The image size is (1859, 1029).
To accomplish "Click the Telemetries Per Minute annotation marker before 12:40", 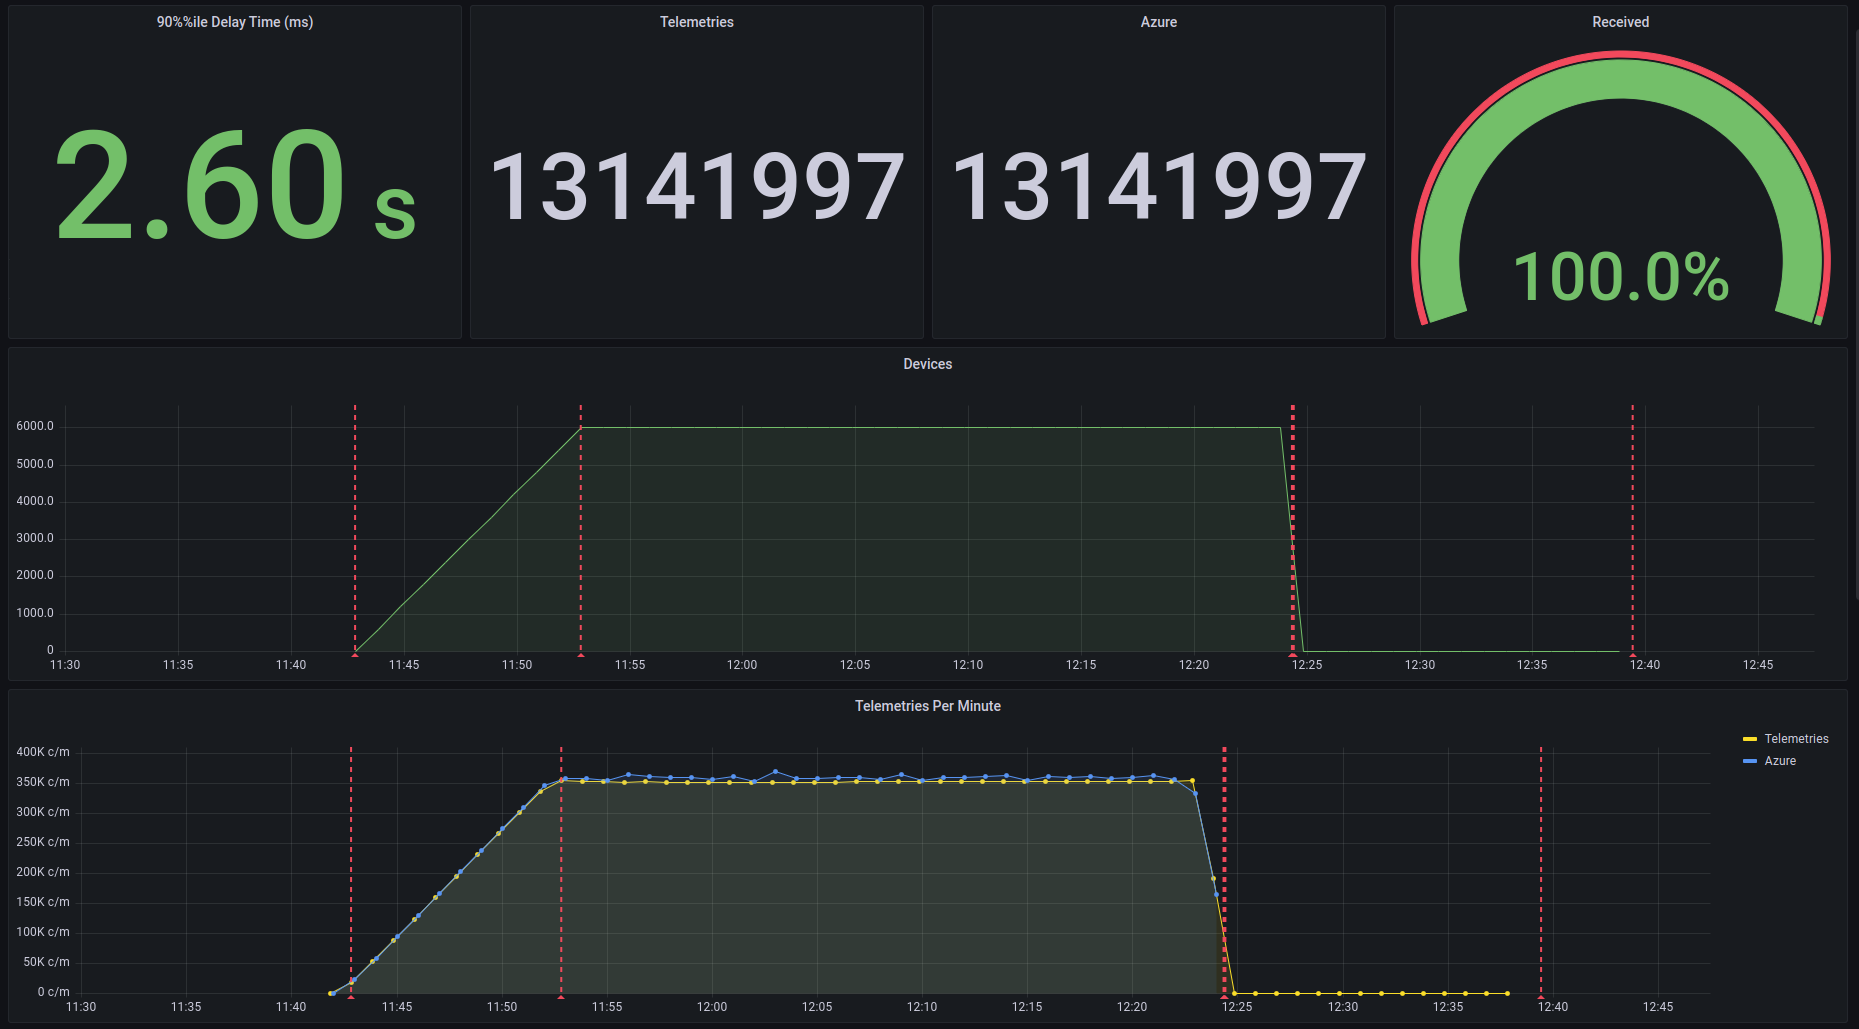I will click(1541, 996).
